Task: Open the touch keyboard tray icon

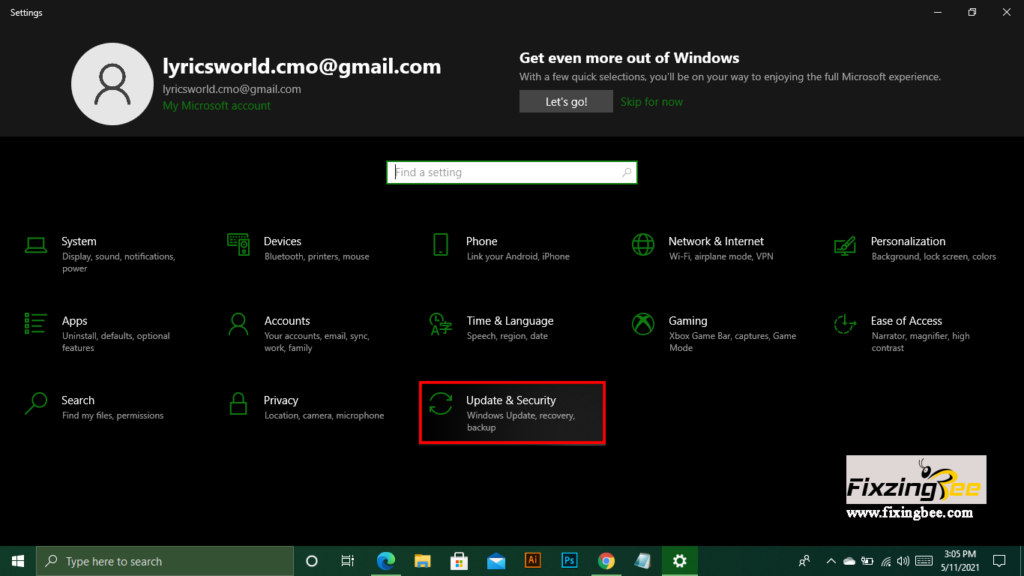Action: 923,561
